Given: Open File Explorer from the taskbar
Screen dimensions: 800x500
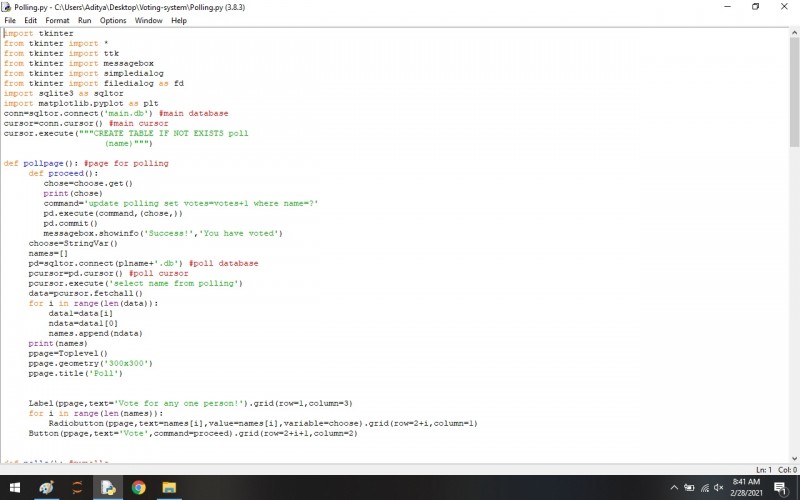Looking at the screenshot, I should [x=169, y=488].
